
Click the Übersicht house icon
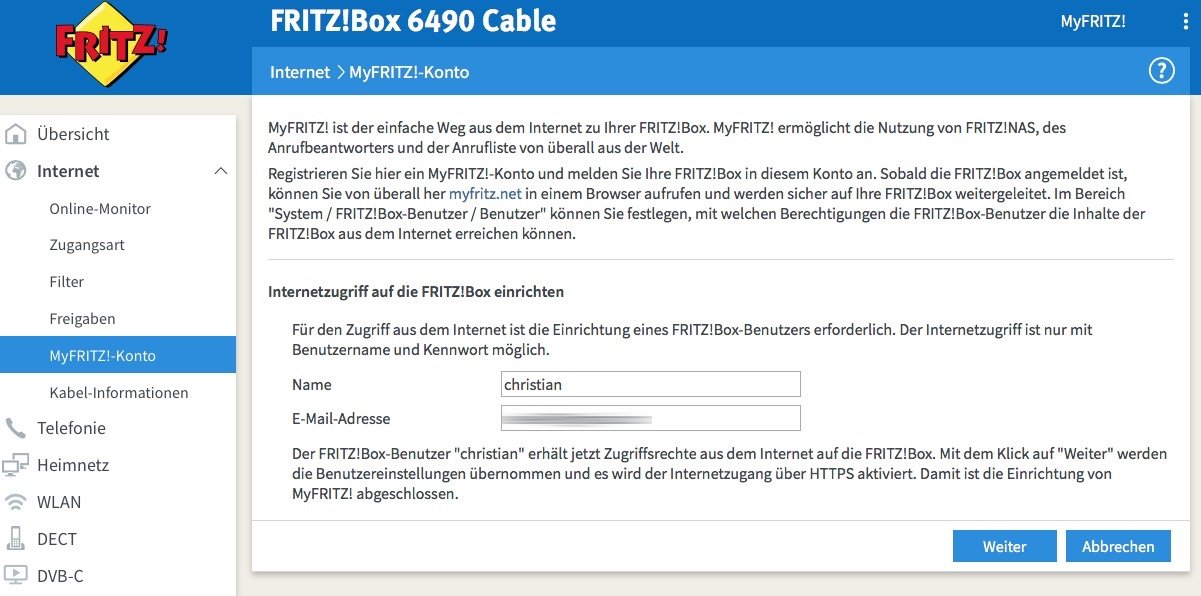click(x=15, y=134)
